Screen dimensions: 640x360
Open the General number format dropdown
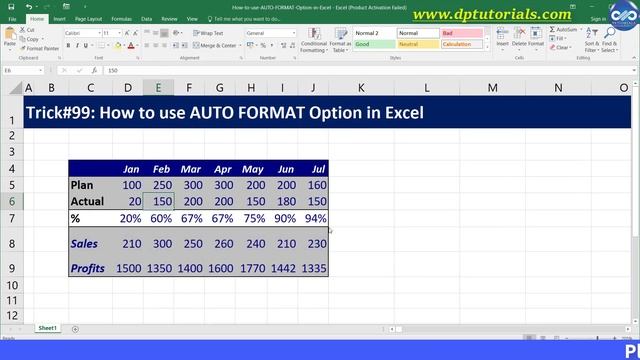293,33
